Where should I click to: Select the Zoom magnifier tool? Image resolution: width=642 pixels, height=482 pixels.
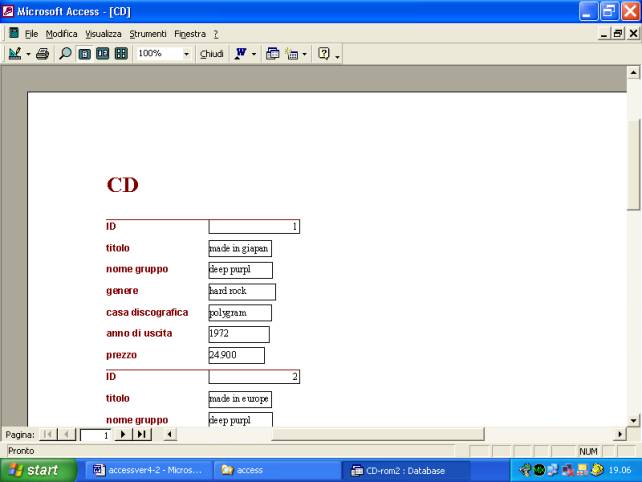(x=65, y=54)
